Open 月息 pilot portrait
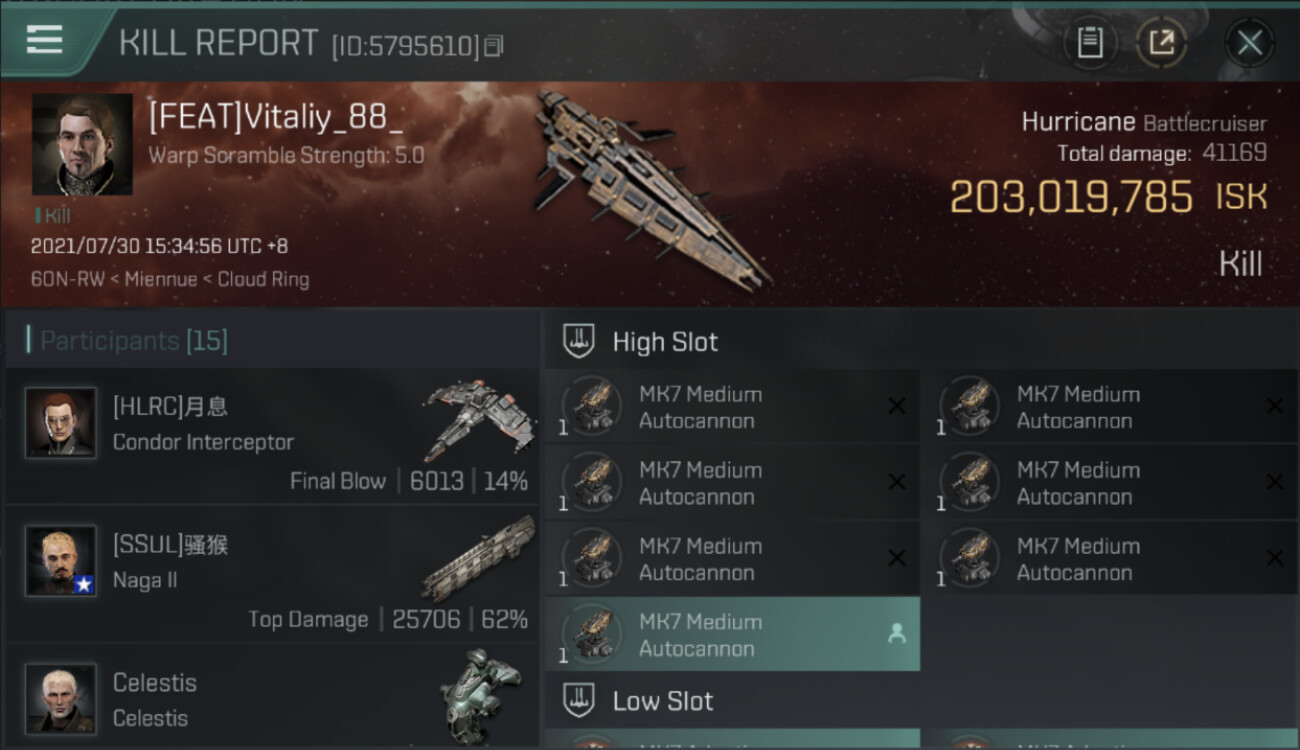The image size is (1300, 750). [x=61, y=422]
